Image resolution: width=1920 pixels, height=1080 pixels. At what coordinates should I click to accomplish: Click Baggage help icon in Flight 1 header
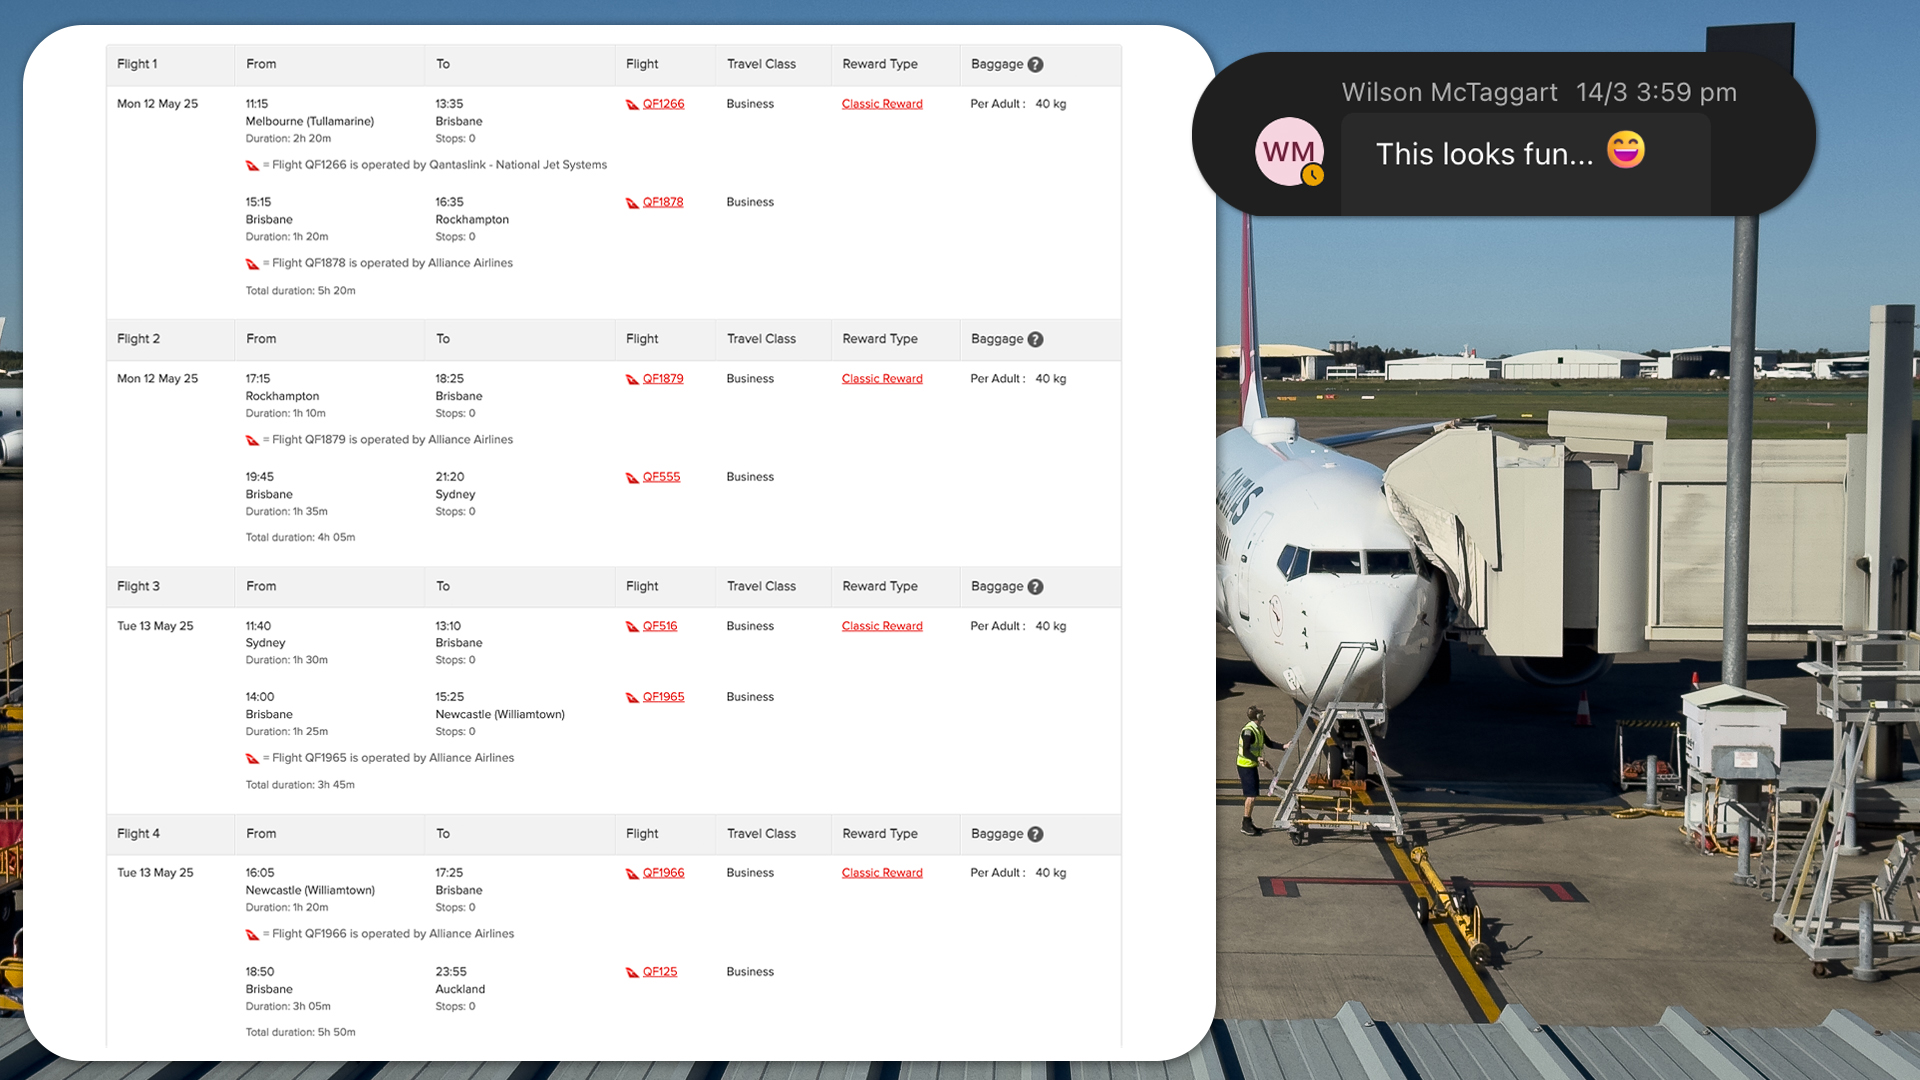[1036, 65]
